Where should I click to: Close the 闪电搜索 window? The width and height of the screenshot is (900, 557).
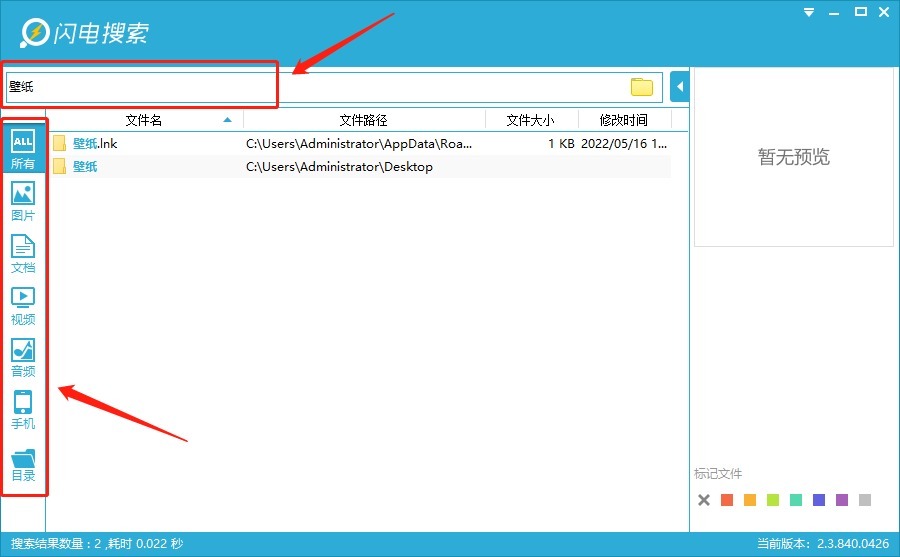pos(884,12)
